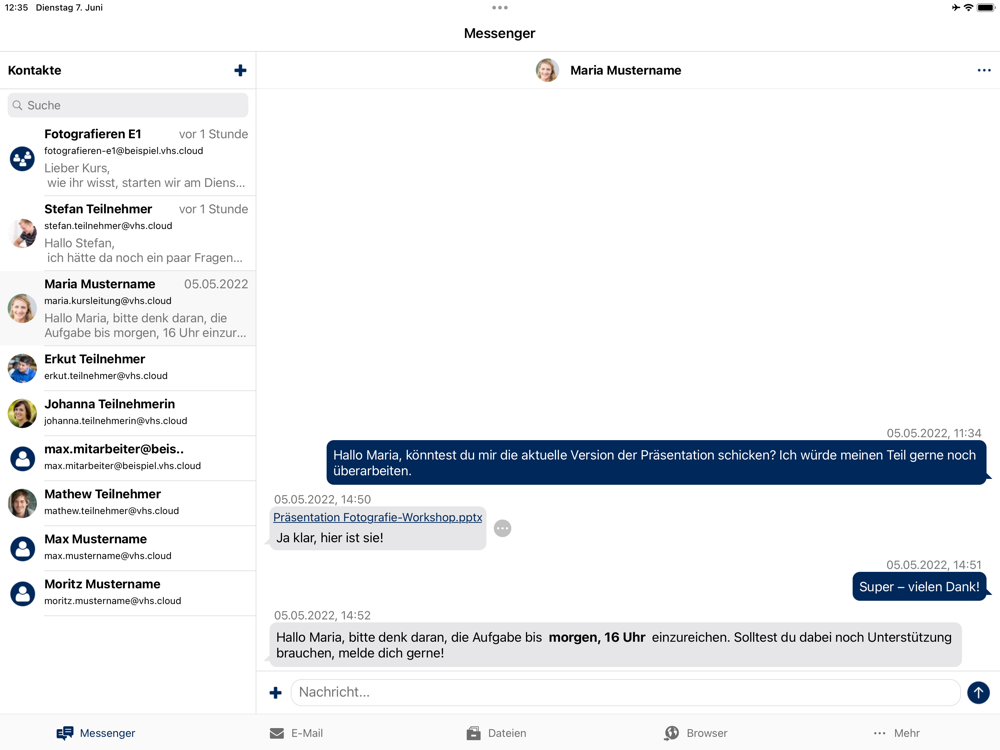
Task: Select contact Erkut Teilnehmer
Action: coord(128,368)
